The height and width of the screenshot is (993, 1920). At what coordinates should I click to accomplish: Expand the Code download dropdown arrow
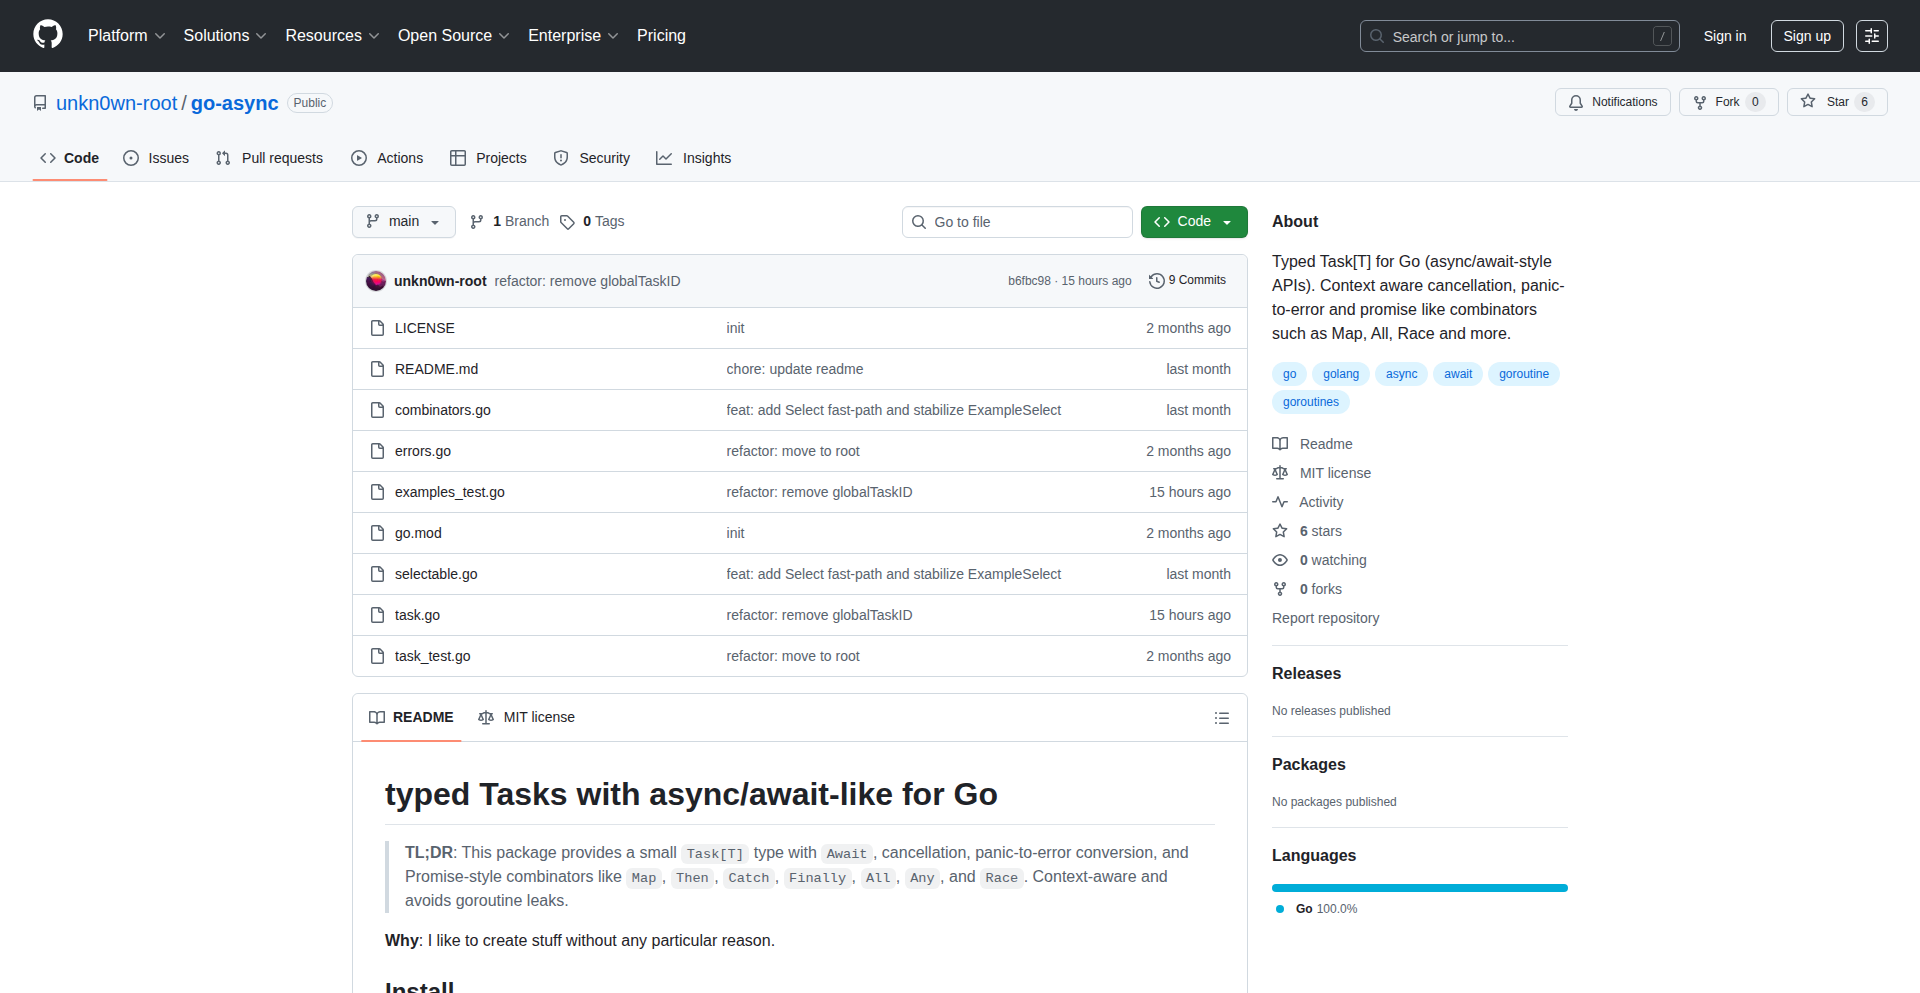point(1226,221)
